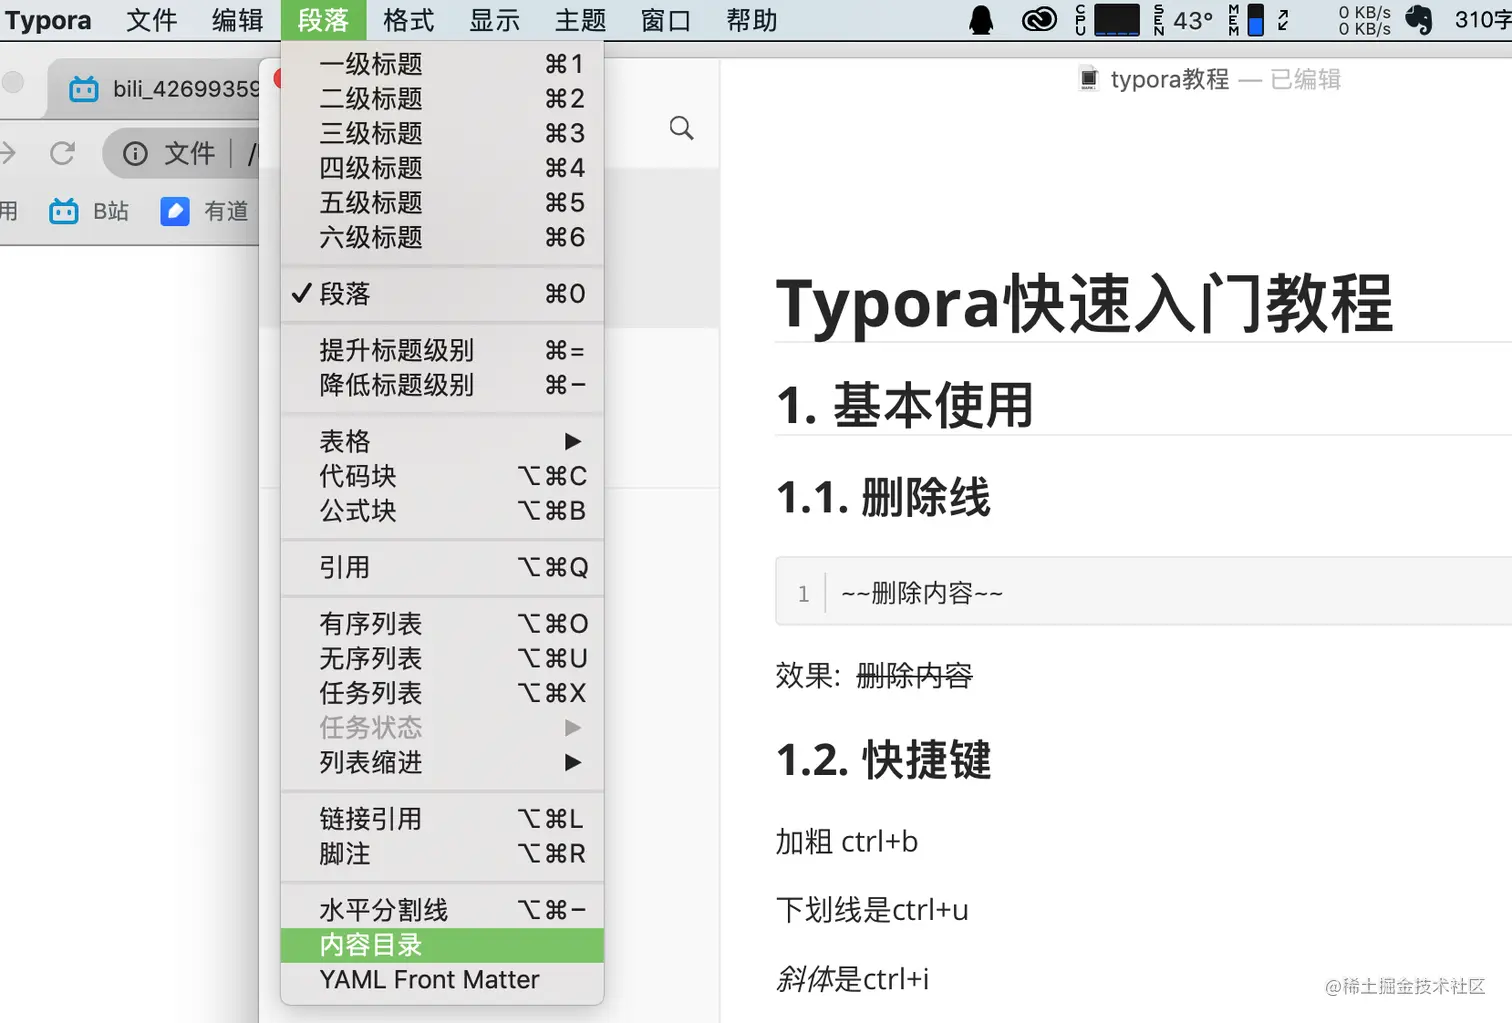Click the 43° temperature sensor indicator
Viewport: 1512px width, 1023px height.
(1183, 20)
